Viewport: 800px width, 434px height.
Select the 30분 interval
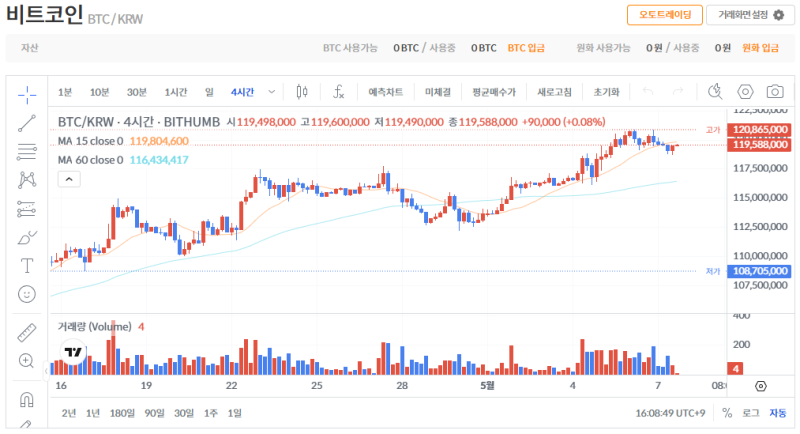[137, 92]
